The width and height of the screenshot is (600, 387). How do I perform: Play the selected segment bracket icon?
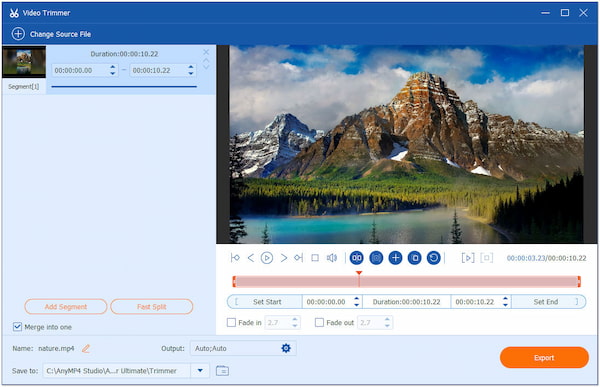pos(468,258)
